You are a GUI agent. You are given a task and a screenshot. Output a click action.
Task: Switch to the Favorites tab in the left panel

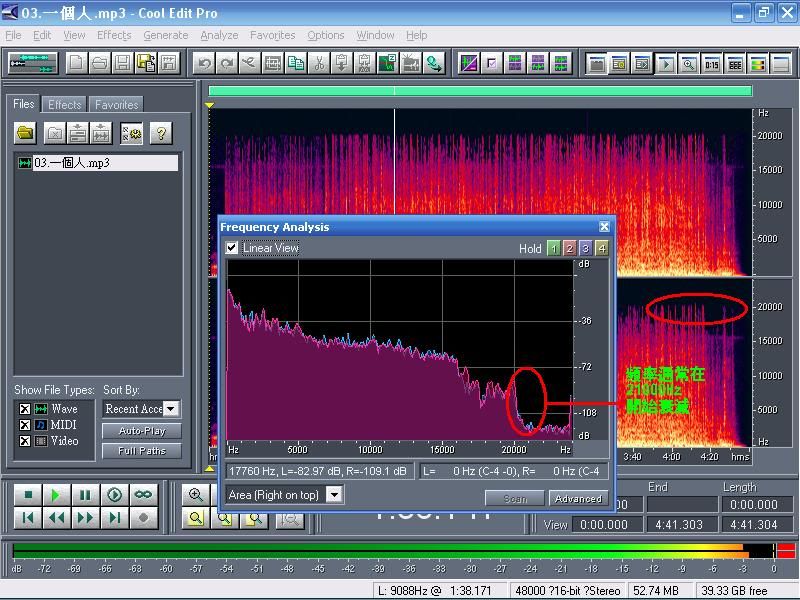pos(116,105)
